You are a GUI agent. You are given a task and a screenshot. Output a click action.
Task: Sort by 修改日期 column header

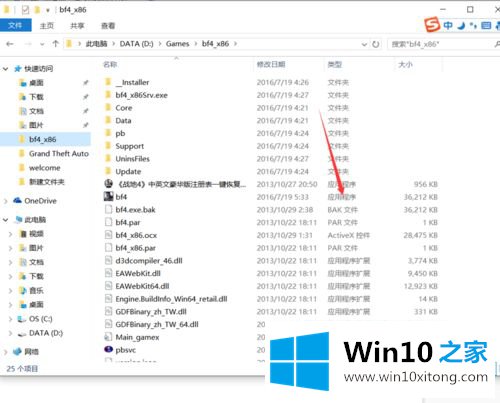pyautogui.click(x=271, y=64)
